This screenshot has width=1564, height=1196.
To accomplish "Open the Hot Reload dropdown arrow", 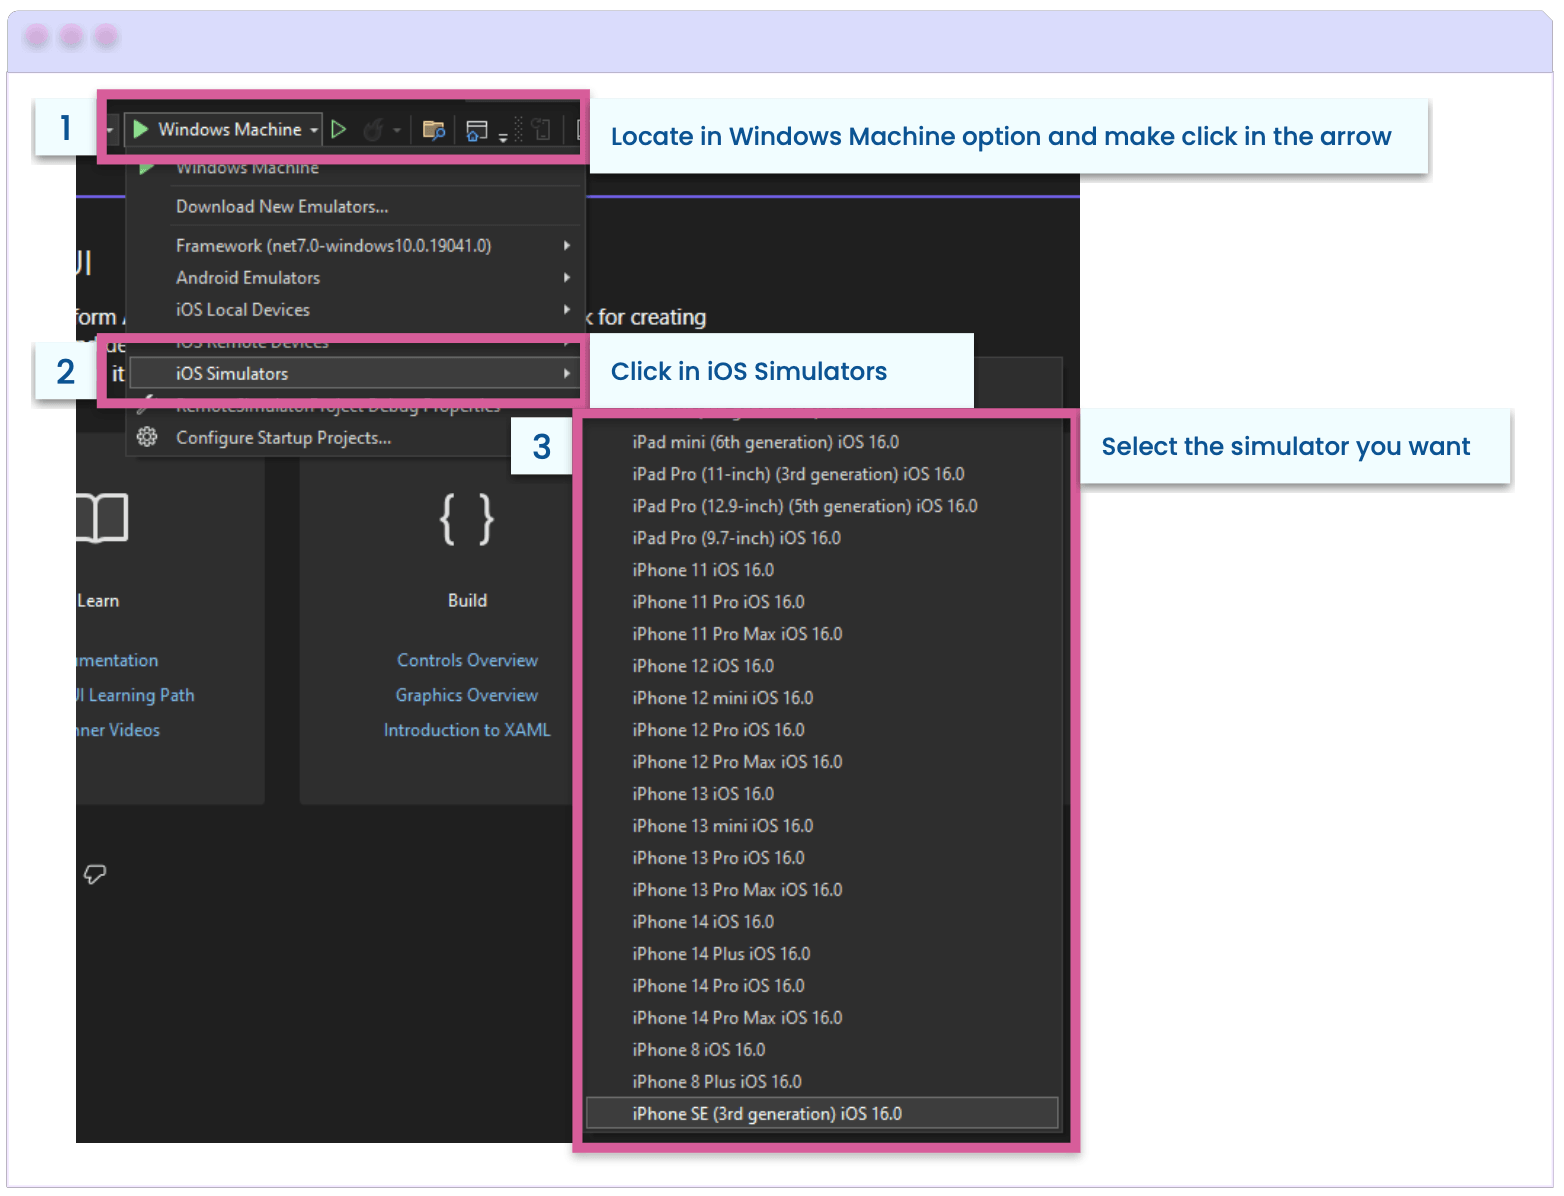I will [x=397, y=130].
